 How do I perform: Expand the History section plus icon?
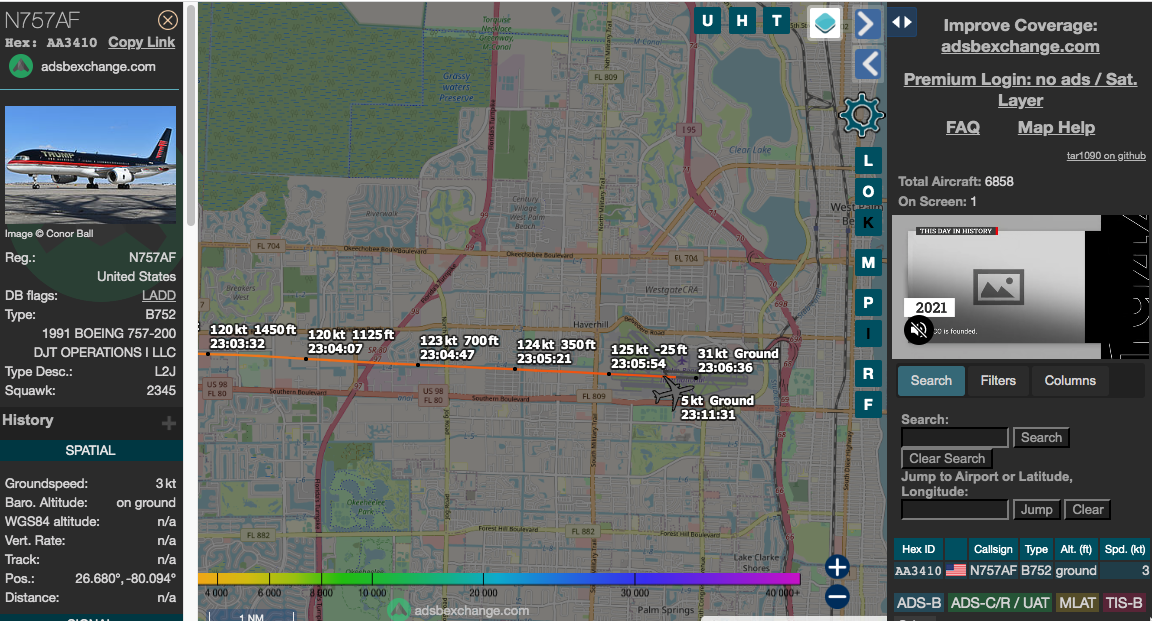[x=169, y=423]
